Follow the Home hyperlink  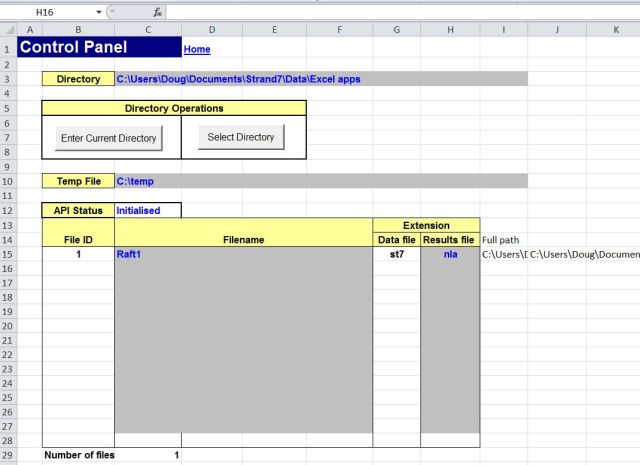[197, 49]
